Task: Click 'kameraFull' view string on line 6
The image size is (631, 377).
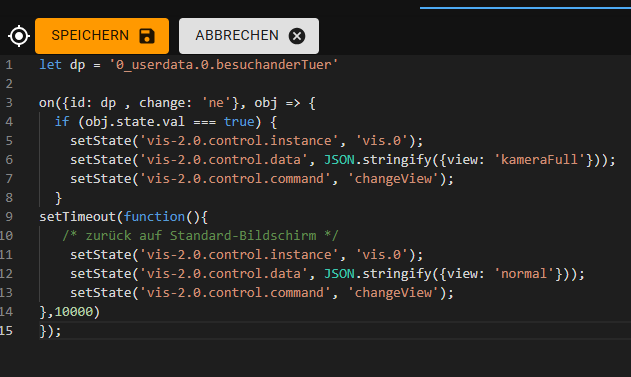Action: tap(539, 160)
